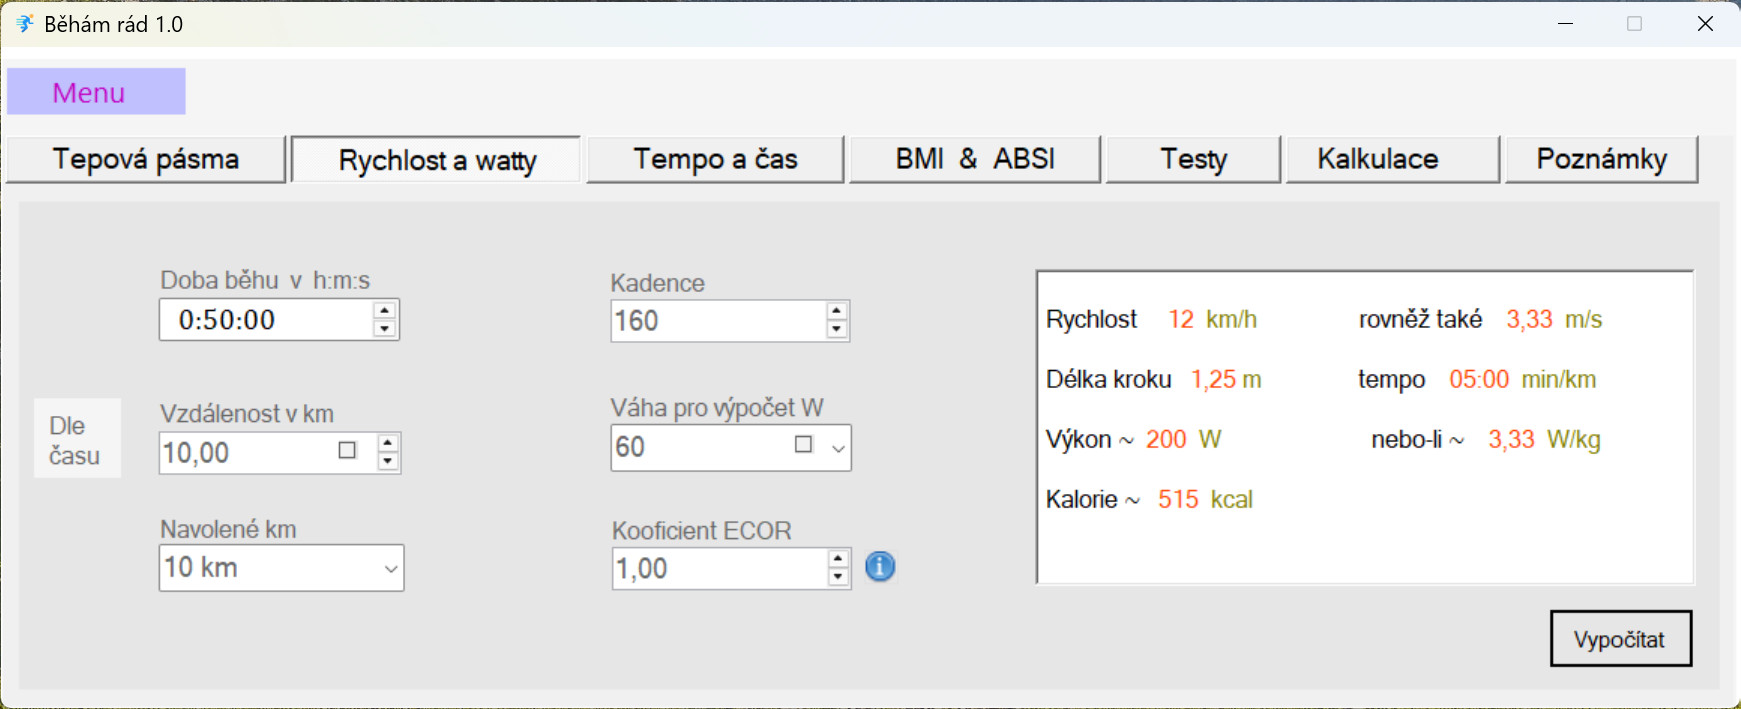Decrease distance in km with down arrow
Viewport: 1741px width, 709px height.
[x=388, y=461]
